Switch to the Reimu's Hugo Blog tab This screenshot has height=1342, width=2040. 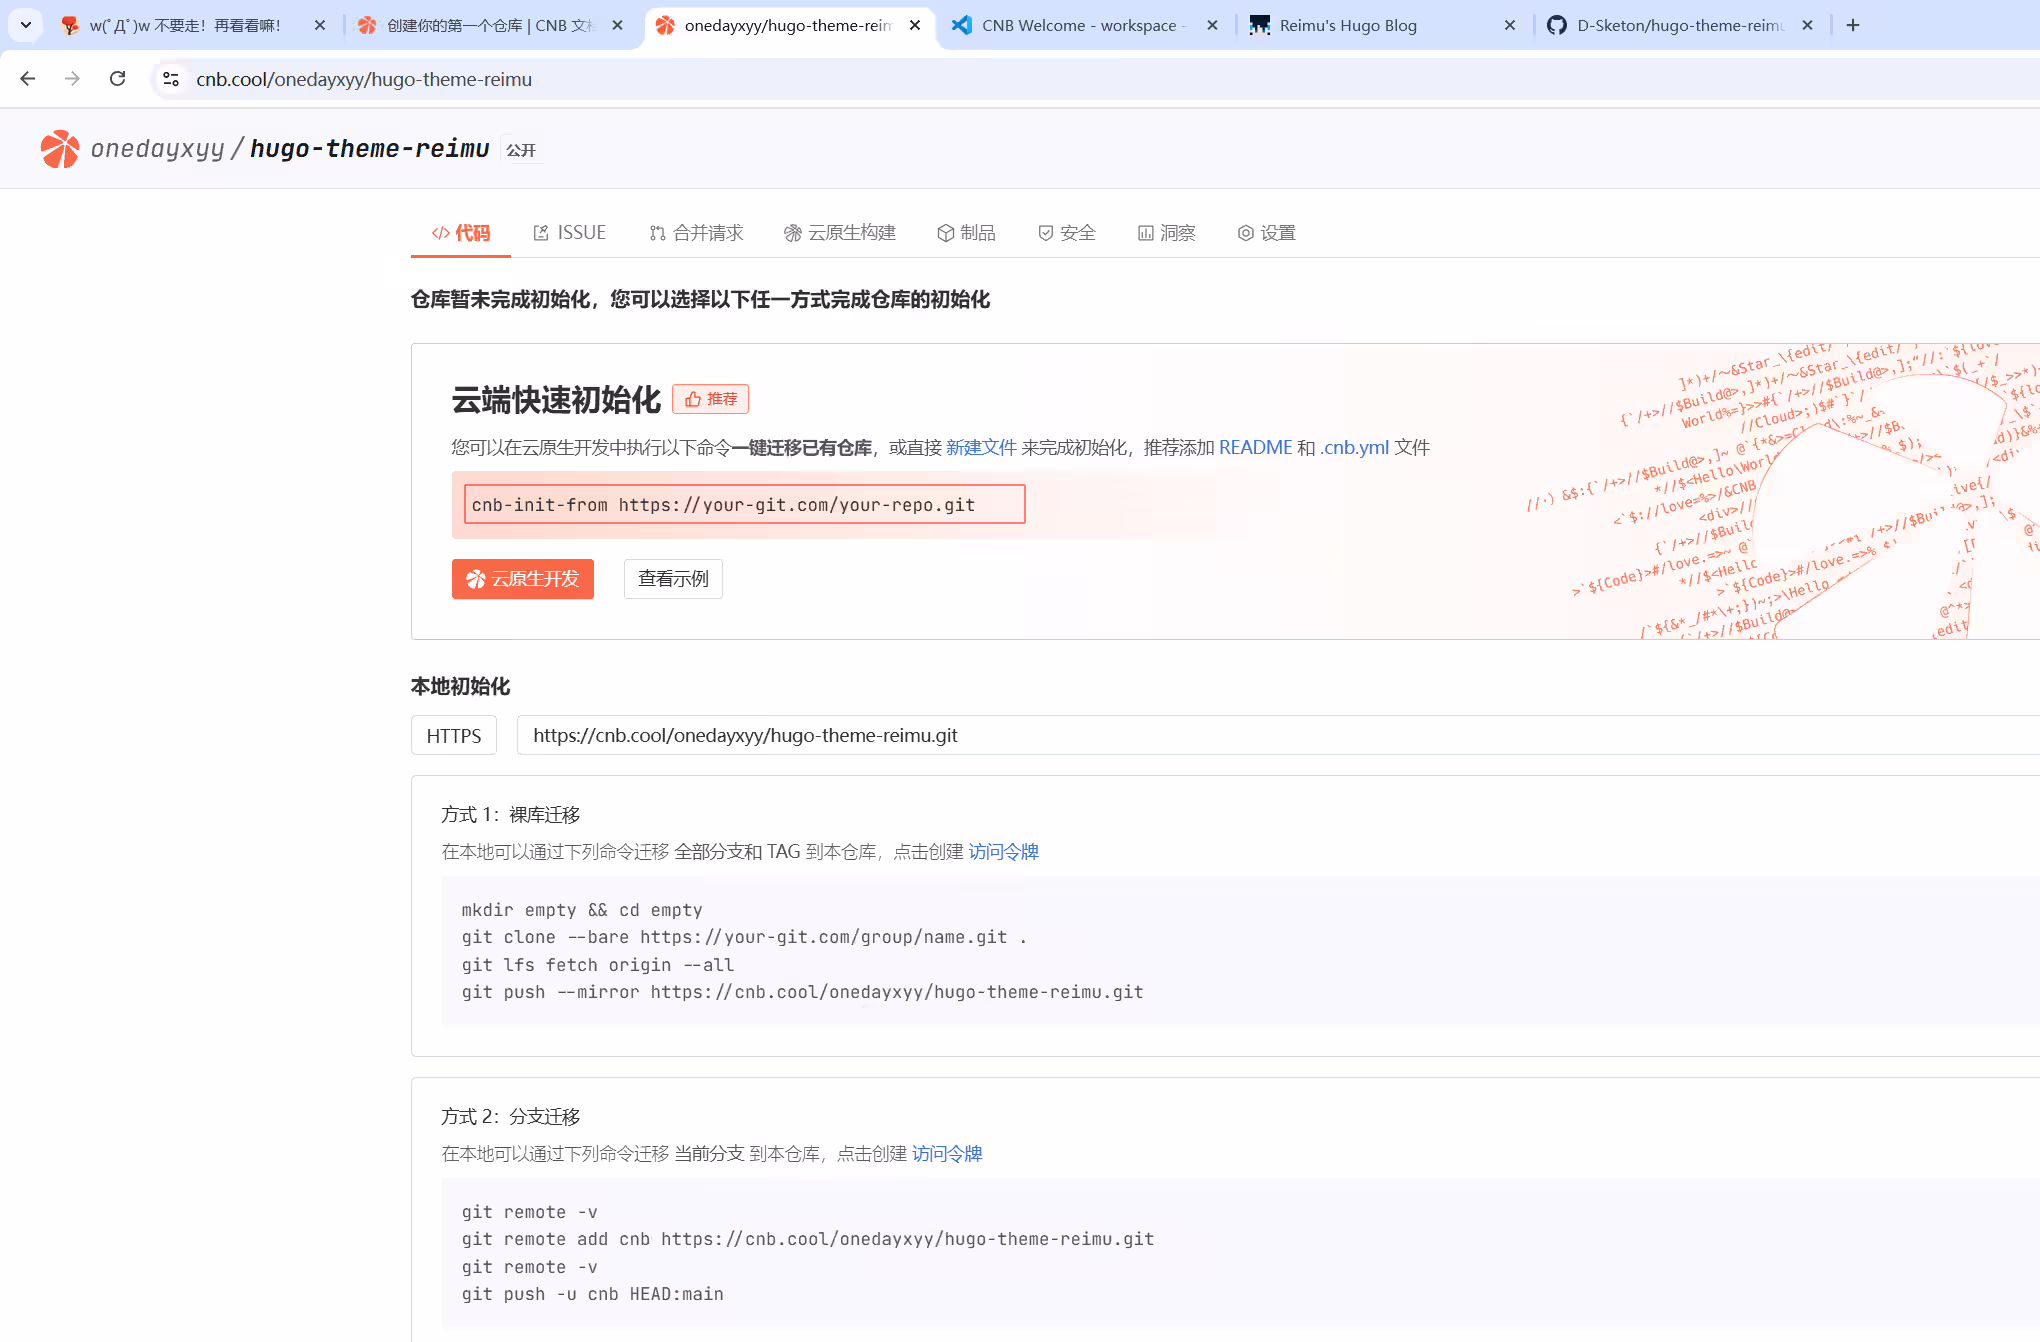[x=1383, y=25]
